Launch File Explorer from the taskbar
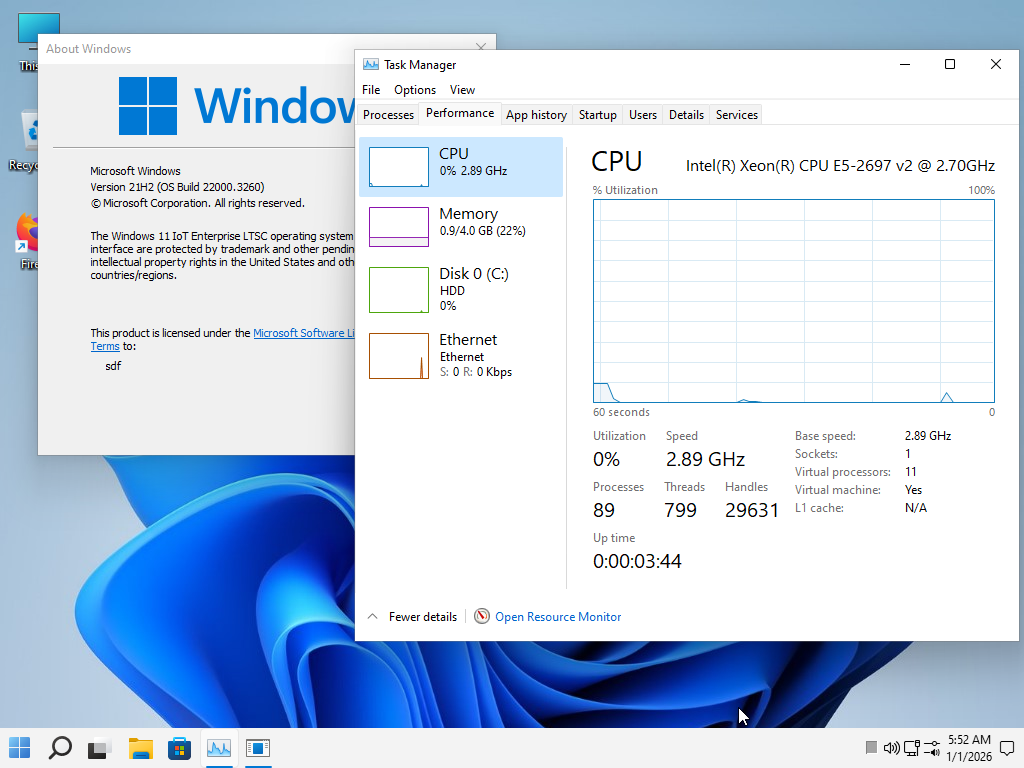Screen dimensions: 1024x768 pos(140,748)
